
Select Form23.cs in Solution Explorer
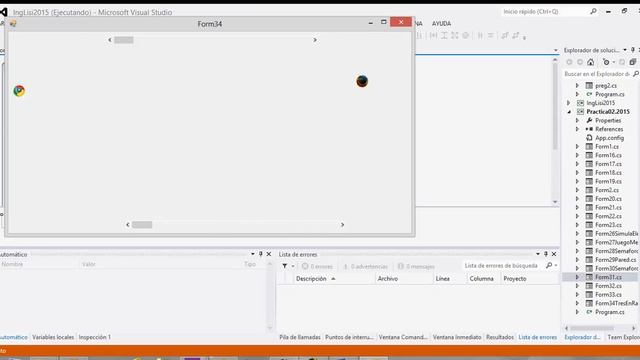coord(608,225)
